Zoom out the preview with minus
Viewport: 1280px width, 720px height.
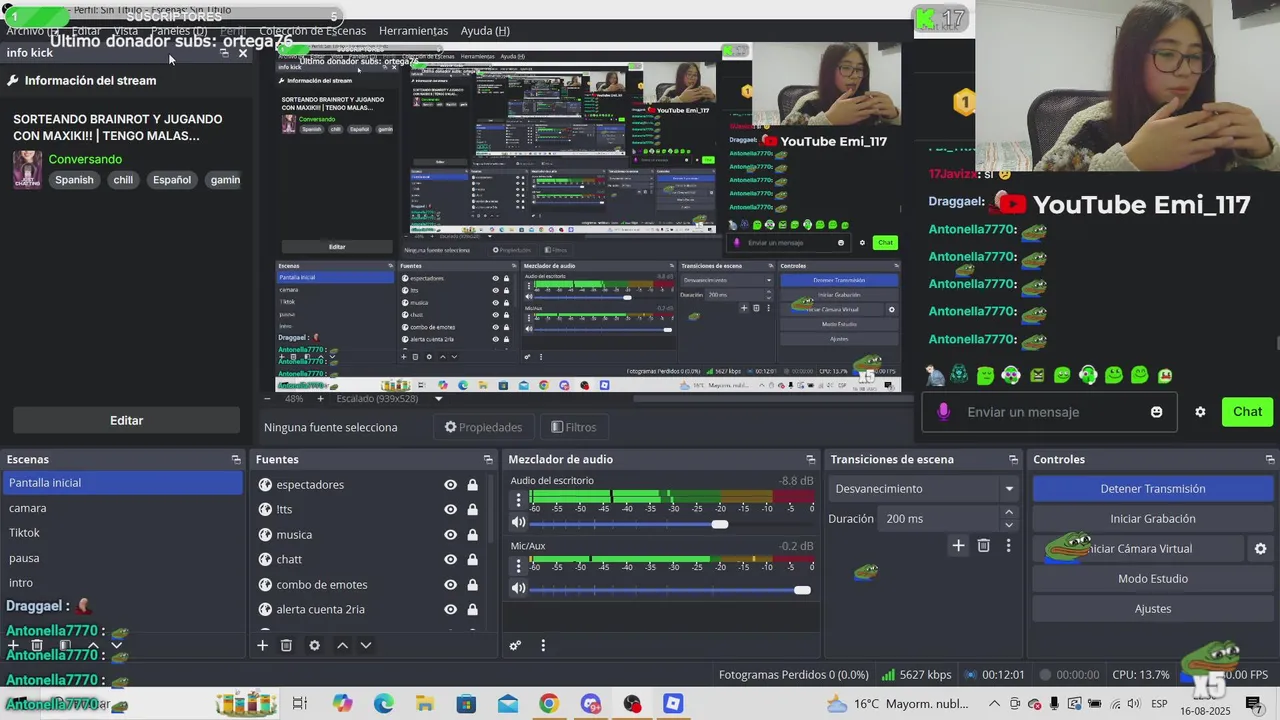268,398
